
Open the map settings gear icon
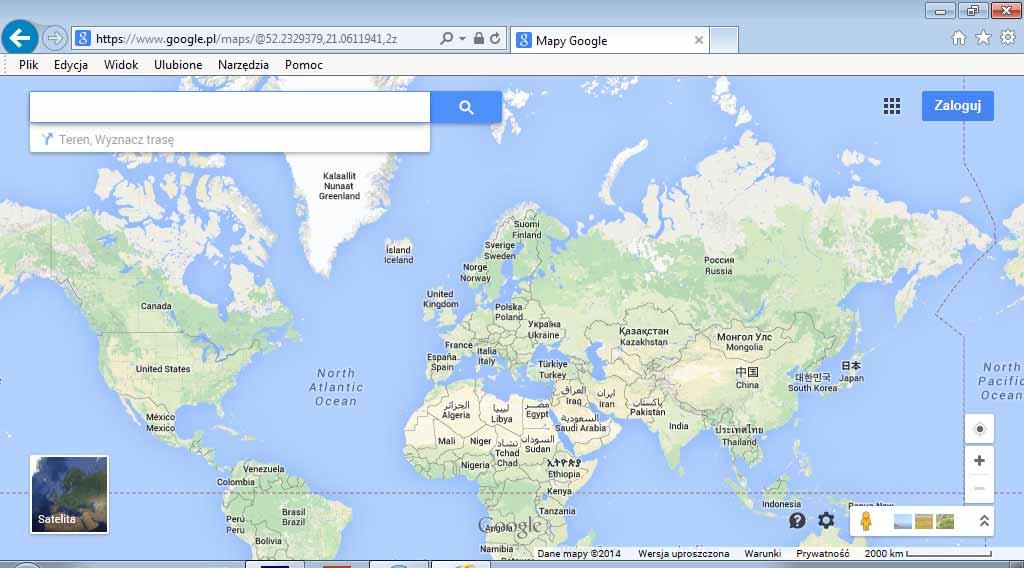pos(826,520)
